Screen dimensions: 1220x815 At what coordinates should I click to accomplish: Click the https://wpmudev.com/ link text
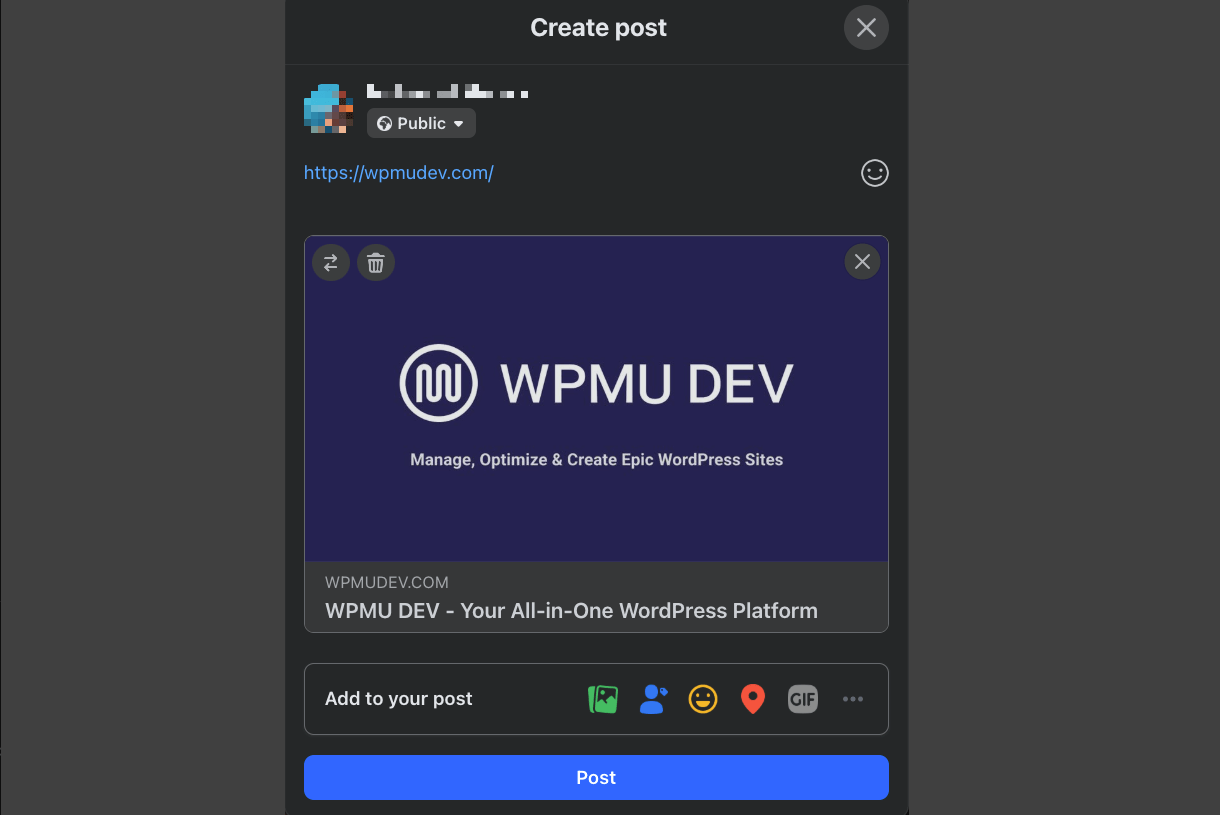point(398,172)
